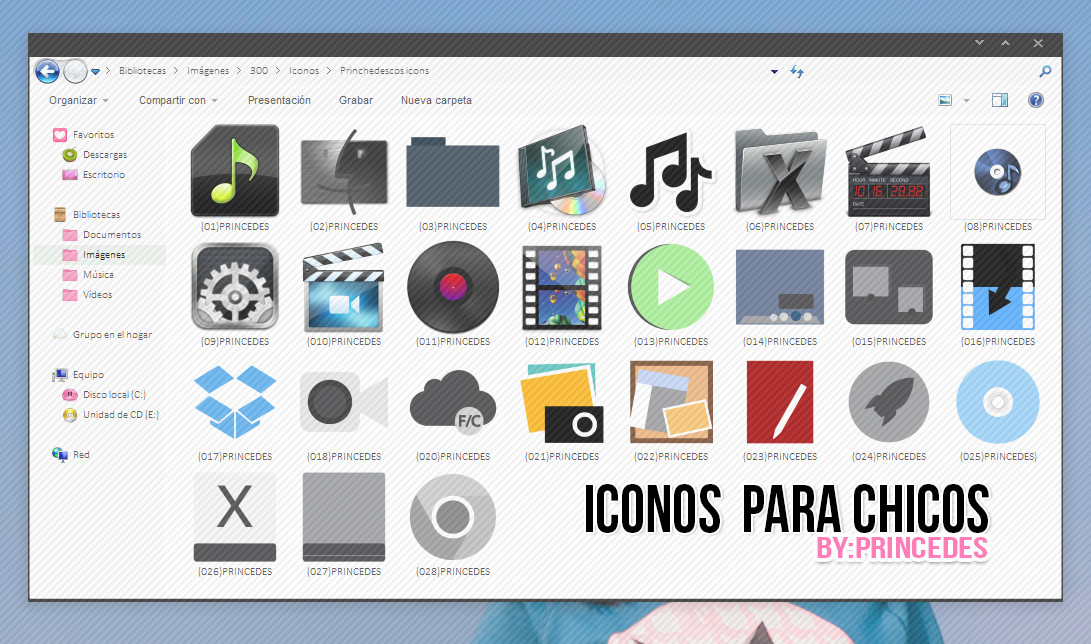Open Descargas in the sidebar
This screenshot has height=644, width=1091.
105,155
